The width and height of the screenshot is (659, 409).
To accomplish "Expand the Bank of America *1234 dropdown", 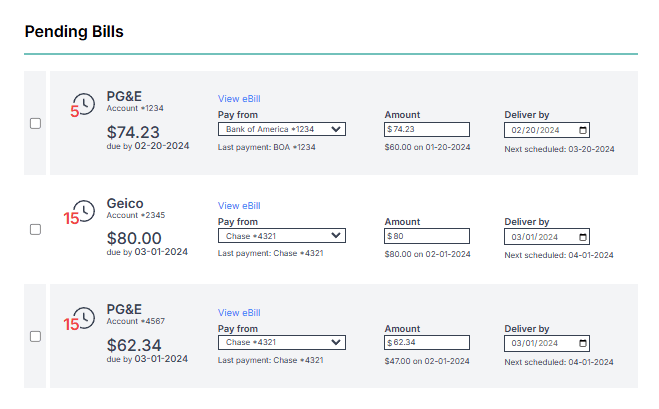I will click(281, 129).
